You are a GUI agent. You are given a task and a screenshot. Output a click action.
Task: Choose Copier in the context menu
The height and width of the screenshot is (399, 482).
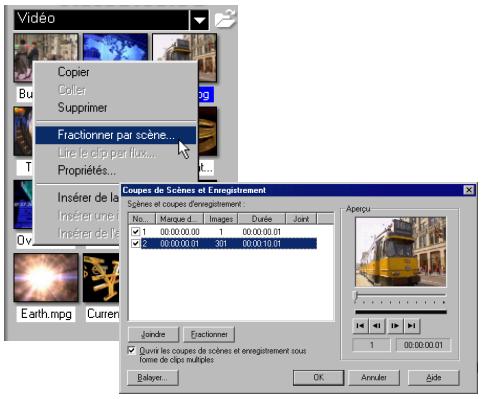click(73, 72)
